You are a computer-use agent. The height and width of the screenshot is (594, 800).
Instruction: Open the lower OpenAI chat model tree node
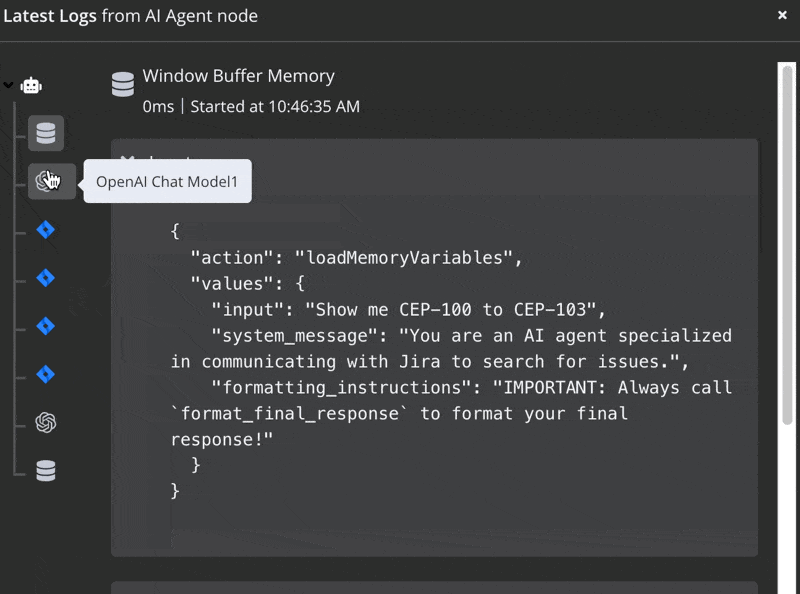(x=45, y=423)
